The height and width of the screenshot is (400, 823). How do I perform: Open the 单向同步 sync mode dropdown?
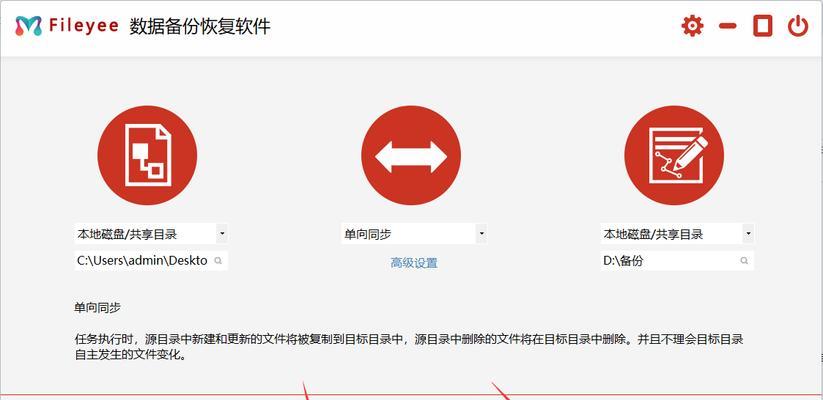(414, 234)
